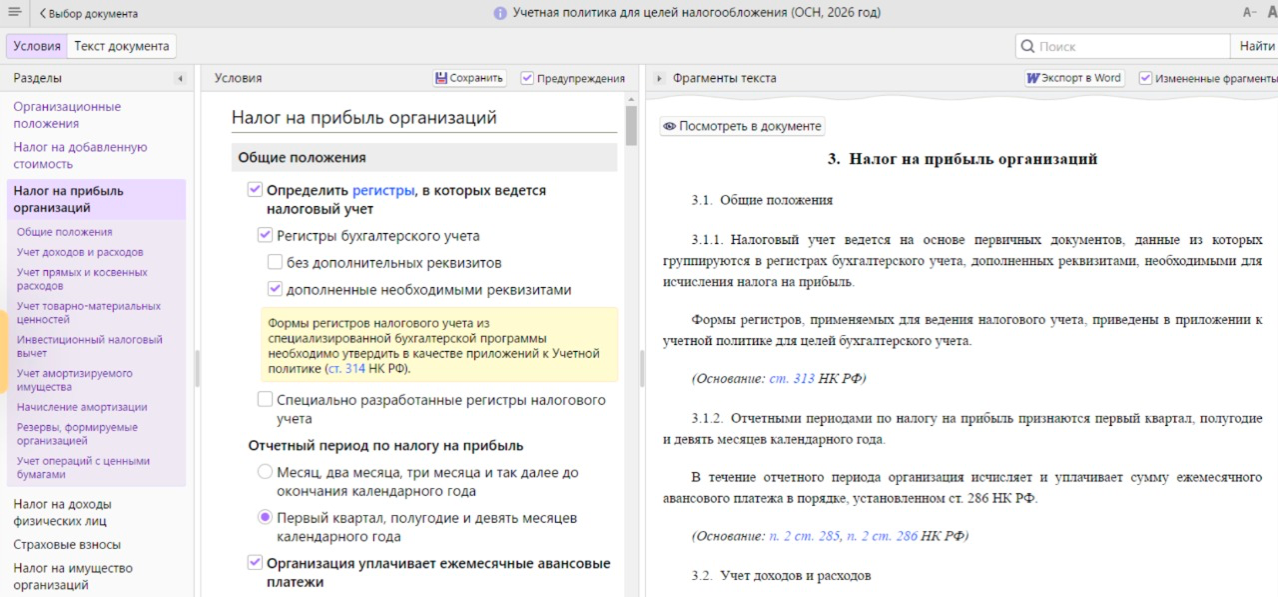
Task: Click the info icon beside document title
Action: tap(500, 14)
